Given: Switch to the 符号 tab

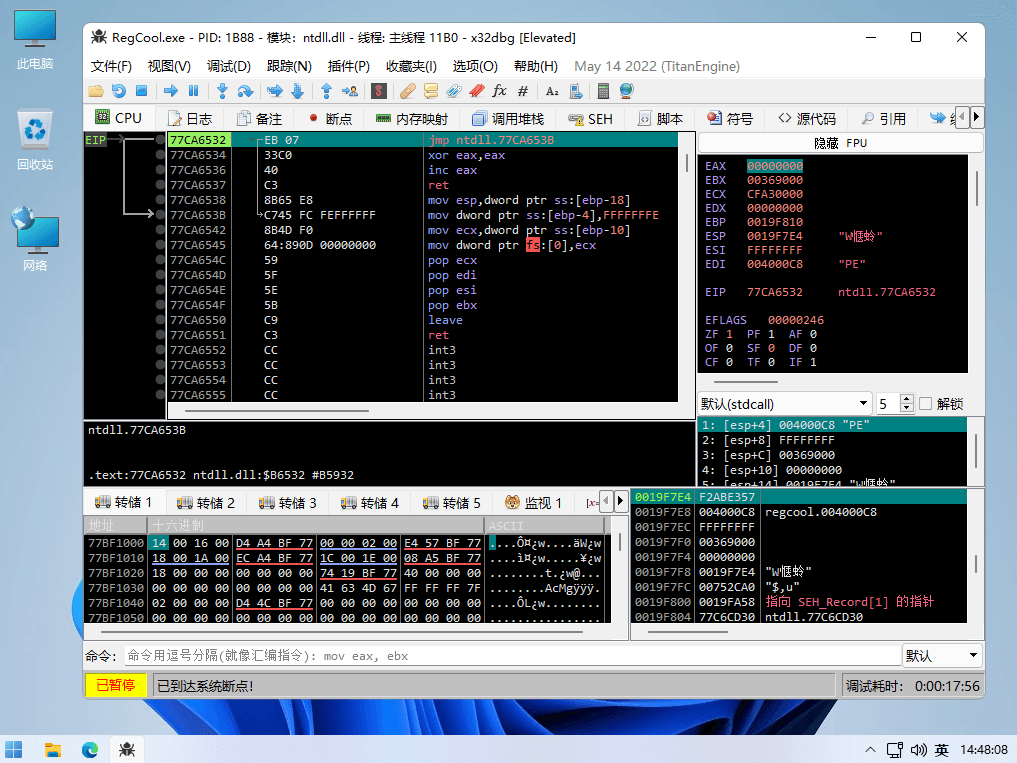Looking at the screenshot, I should 730,119.
